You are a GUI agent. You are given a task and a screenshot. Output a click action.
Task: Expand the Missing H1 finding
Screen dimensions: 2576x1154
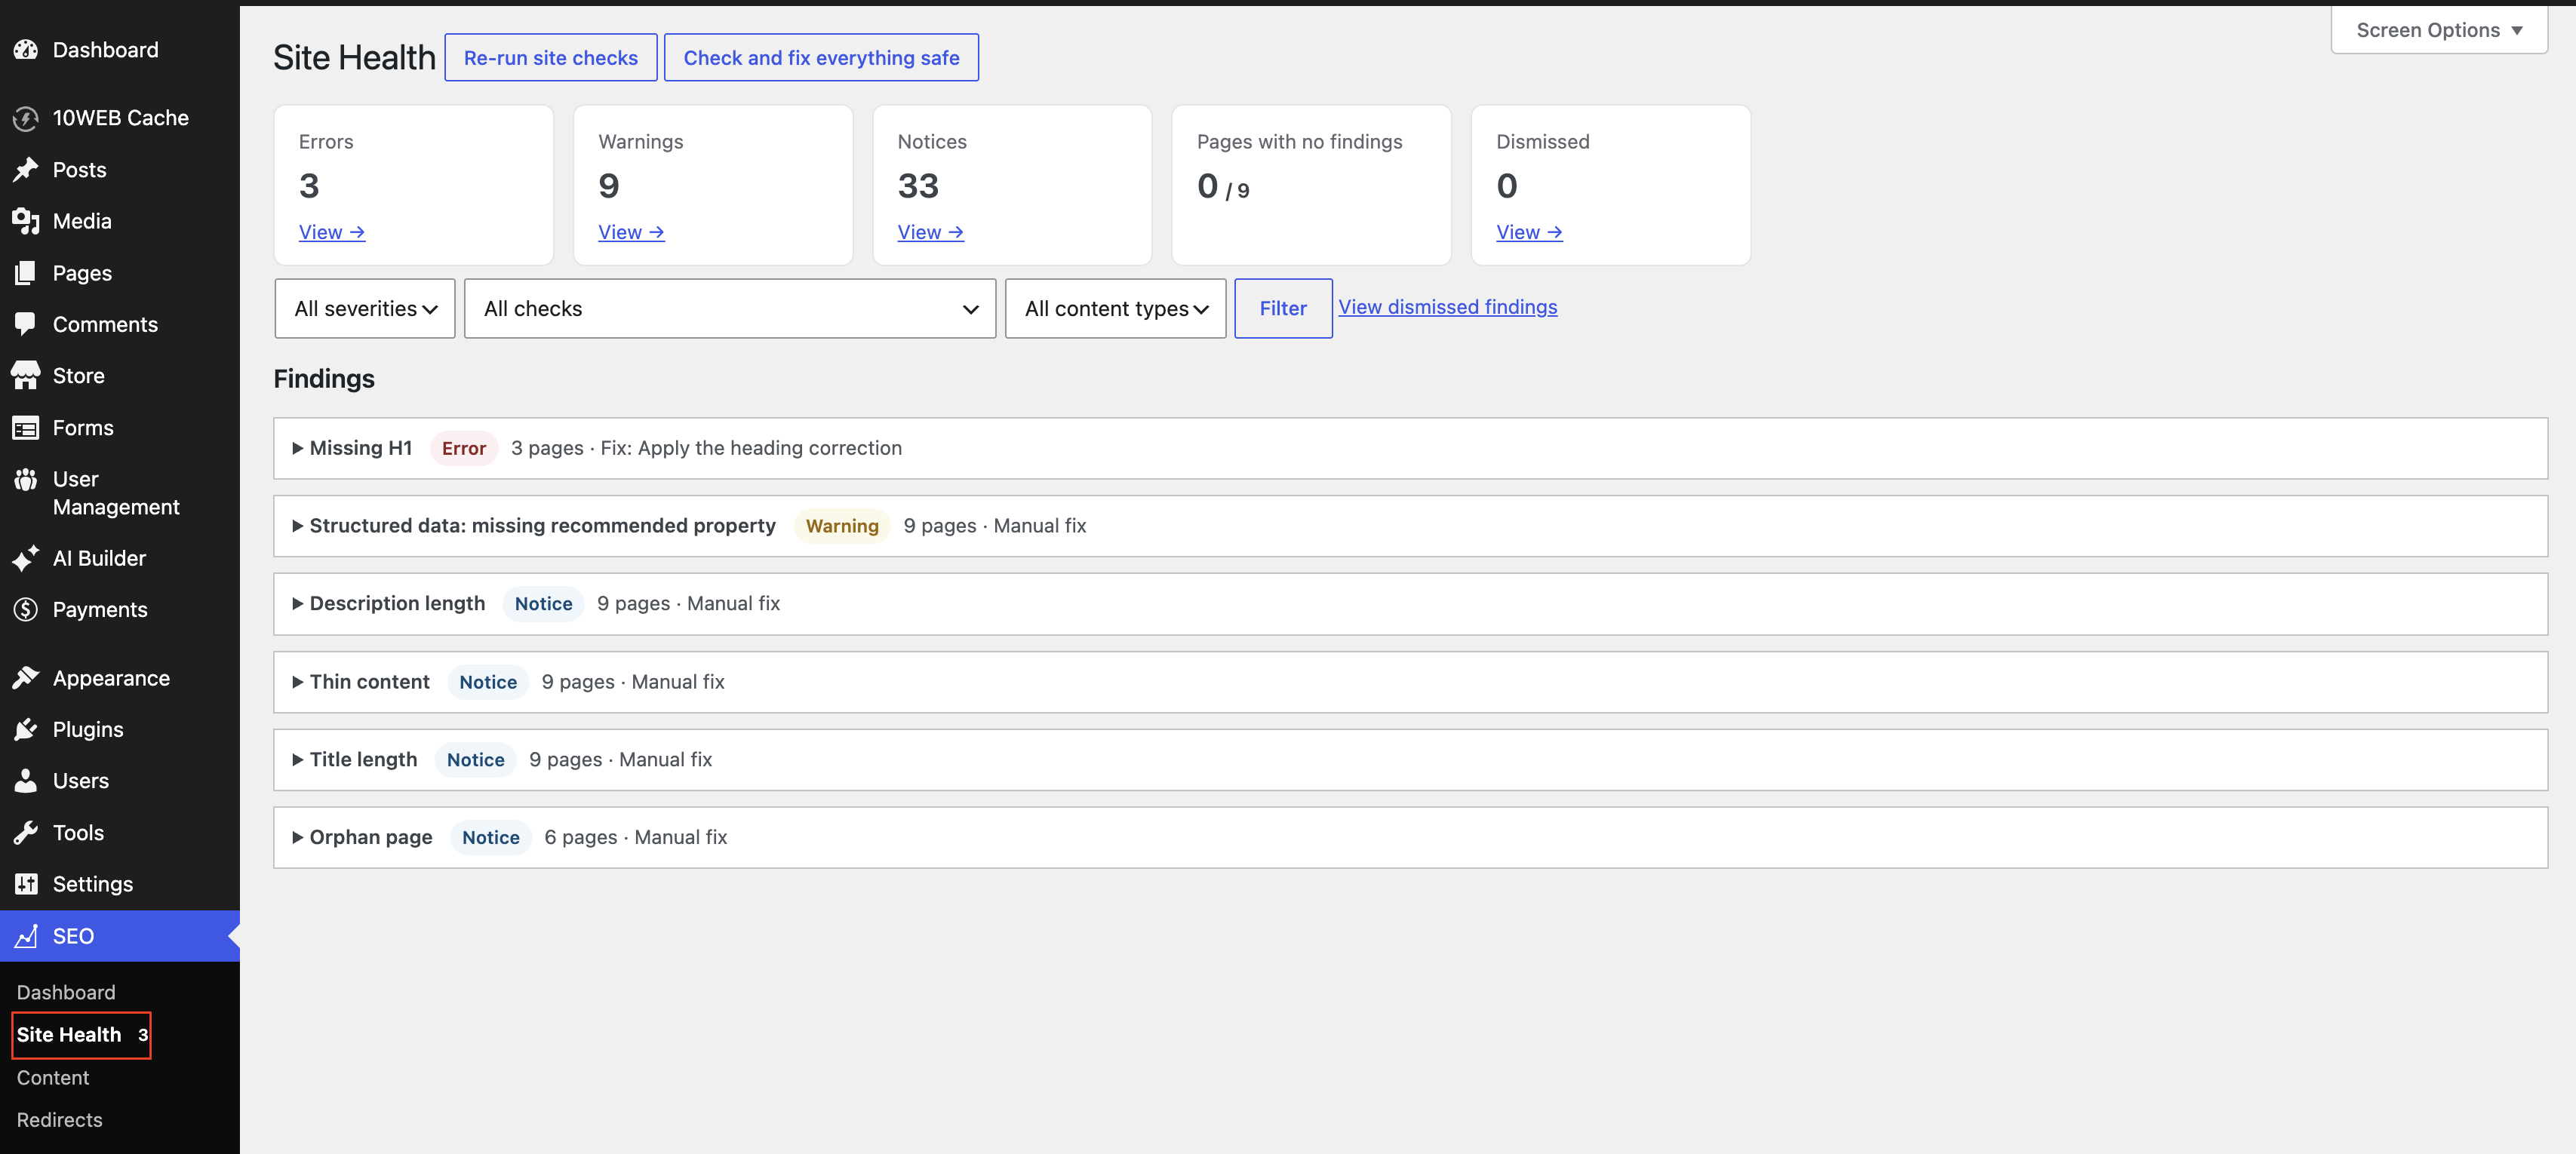click(x=1410, y=448)
